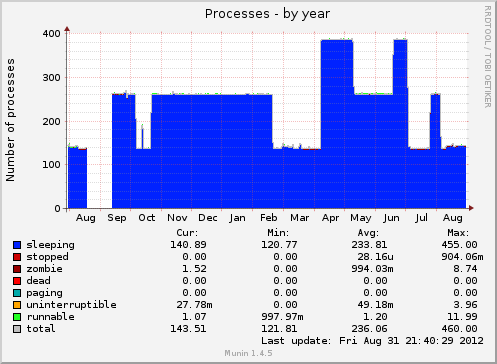Click the zombie legend color swatch
Image resolution: width=497 pixels, height=364 pixels.
tap(17, 269)
